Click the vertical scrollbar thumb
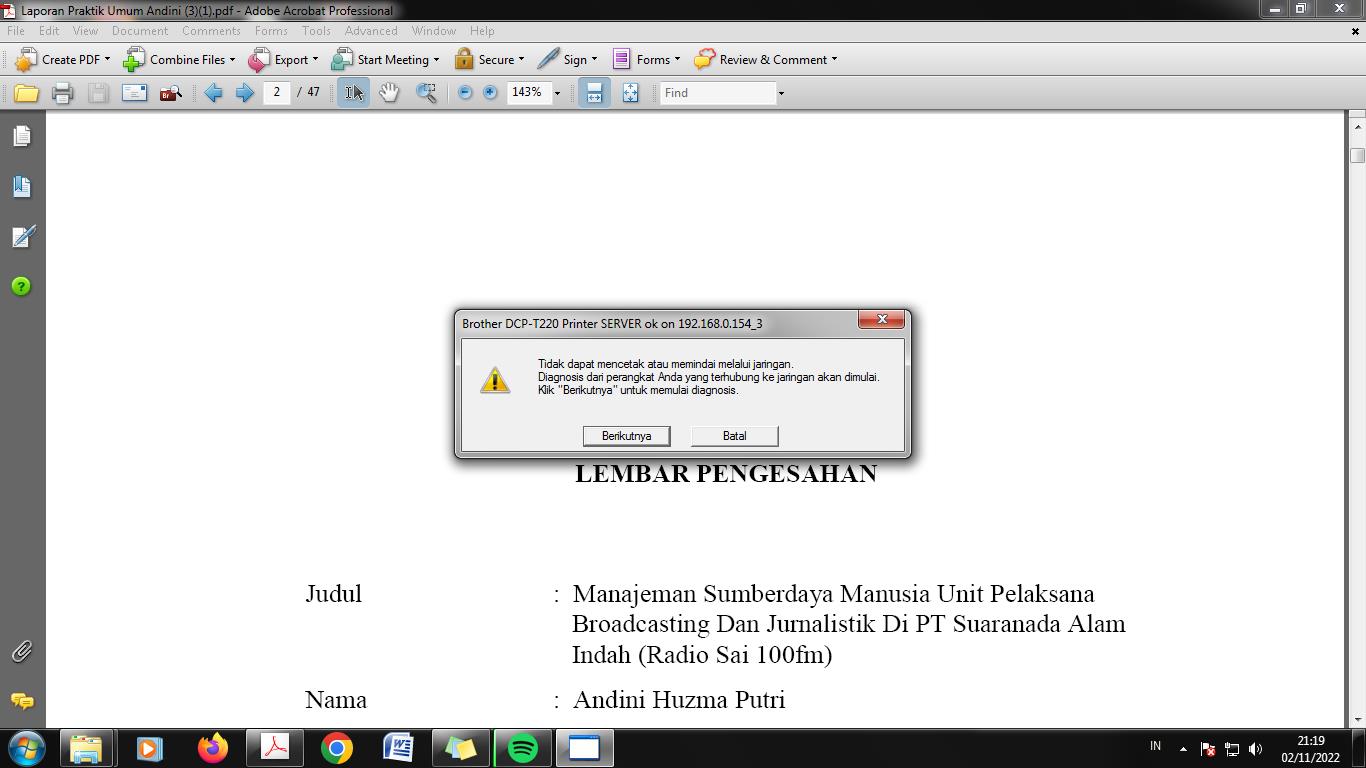The image size is (1366, 768). pyautogui.click(x=1357, y=155)
